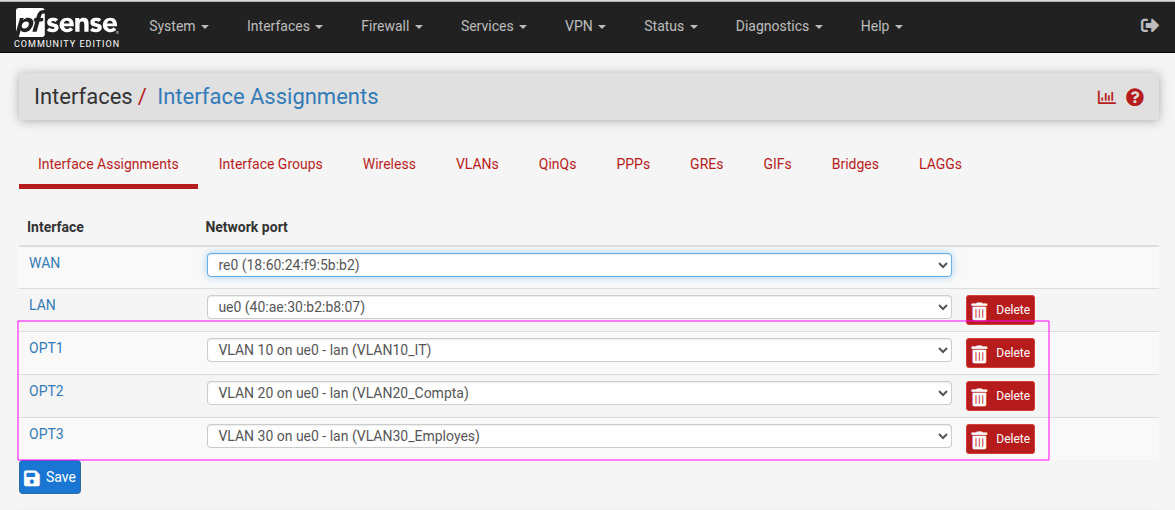Open the Firewall menu

(x=391, y=26)
